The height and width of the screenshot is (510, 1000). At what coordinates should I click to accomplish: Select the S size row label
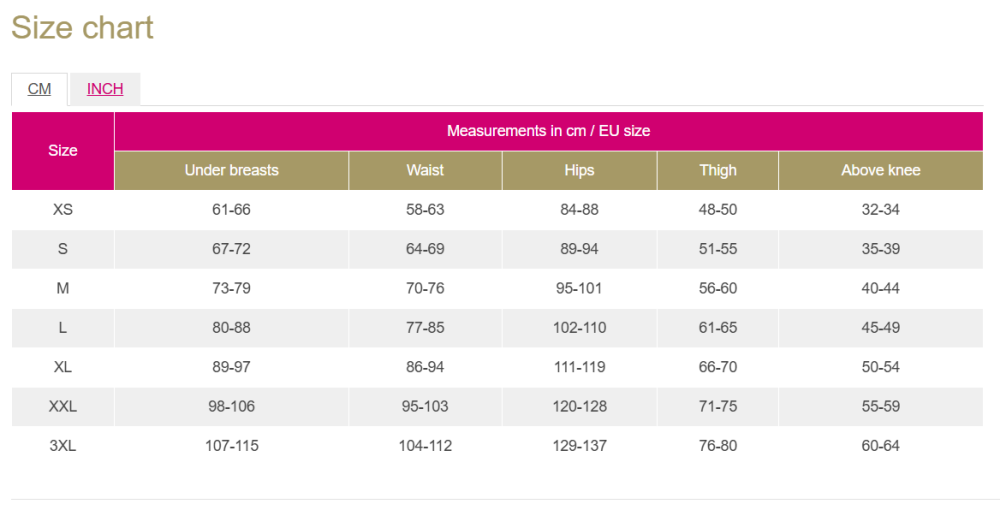coord(62,249)
